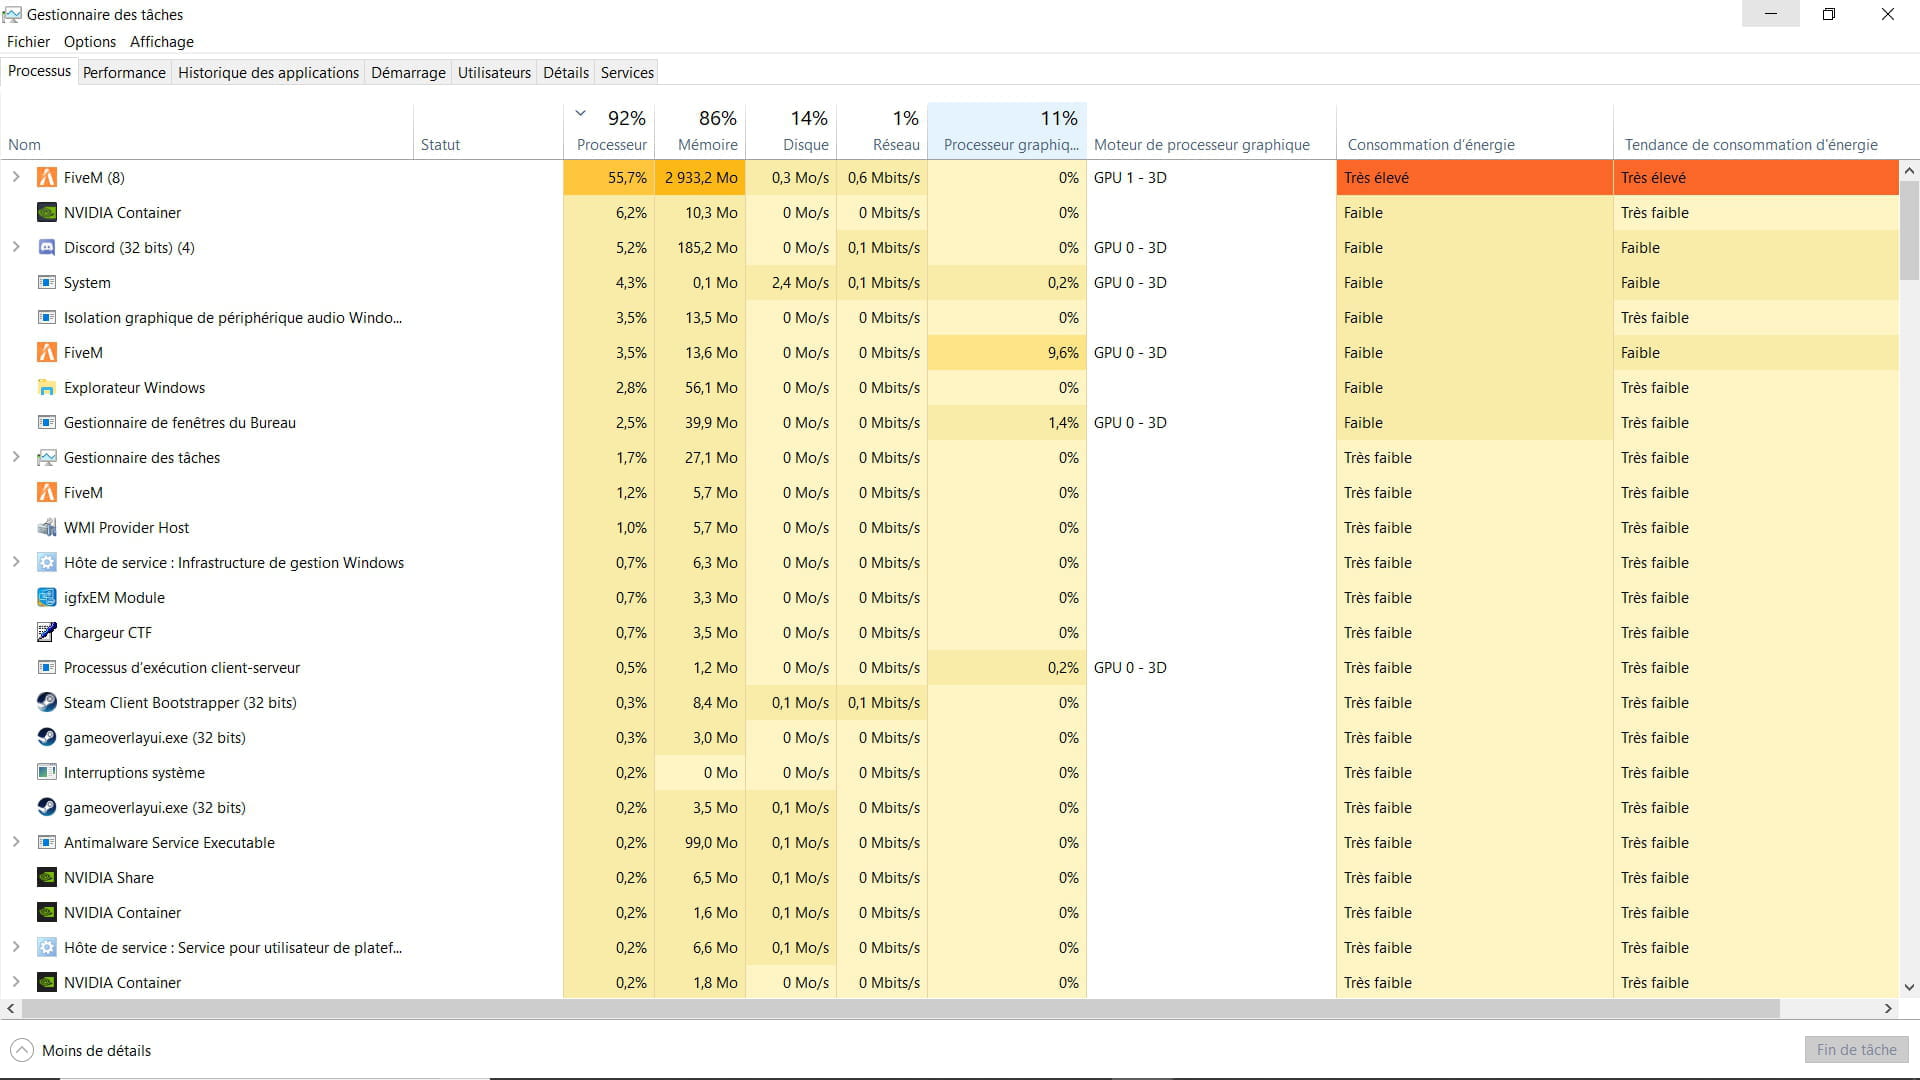The width and height of the screenshot is (1920, 1080).
Task: Click the Chargeur CTF icon
Action: click(x=46, y=633)
